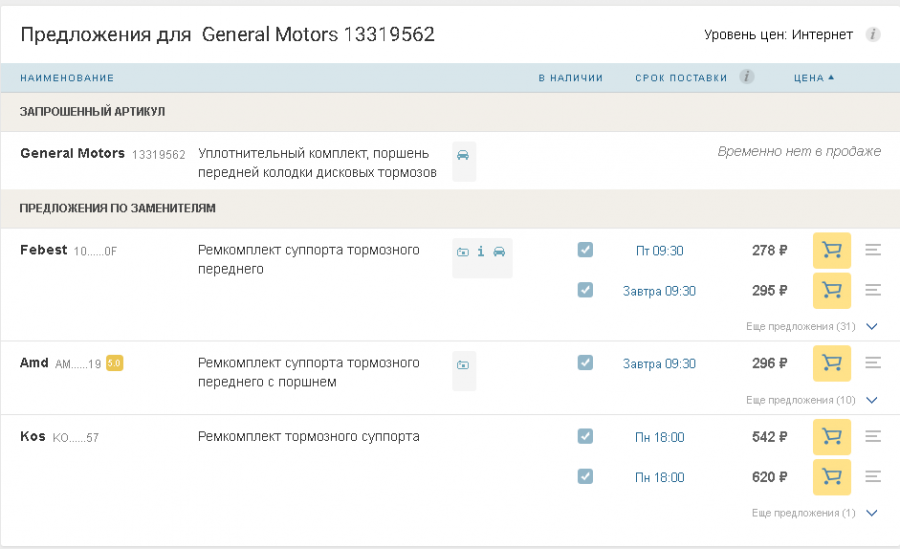900x549 pixels.
Task: Click Завтра 09:30 delivery for Amd offer
Action: (659, 364)
